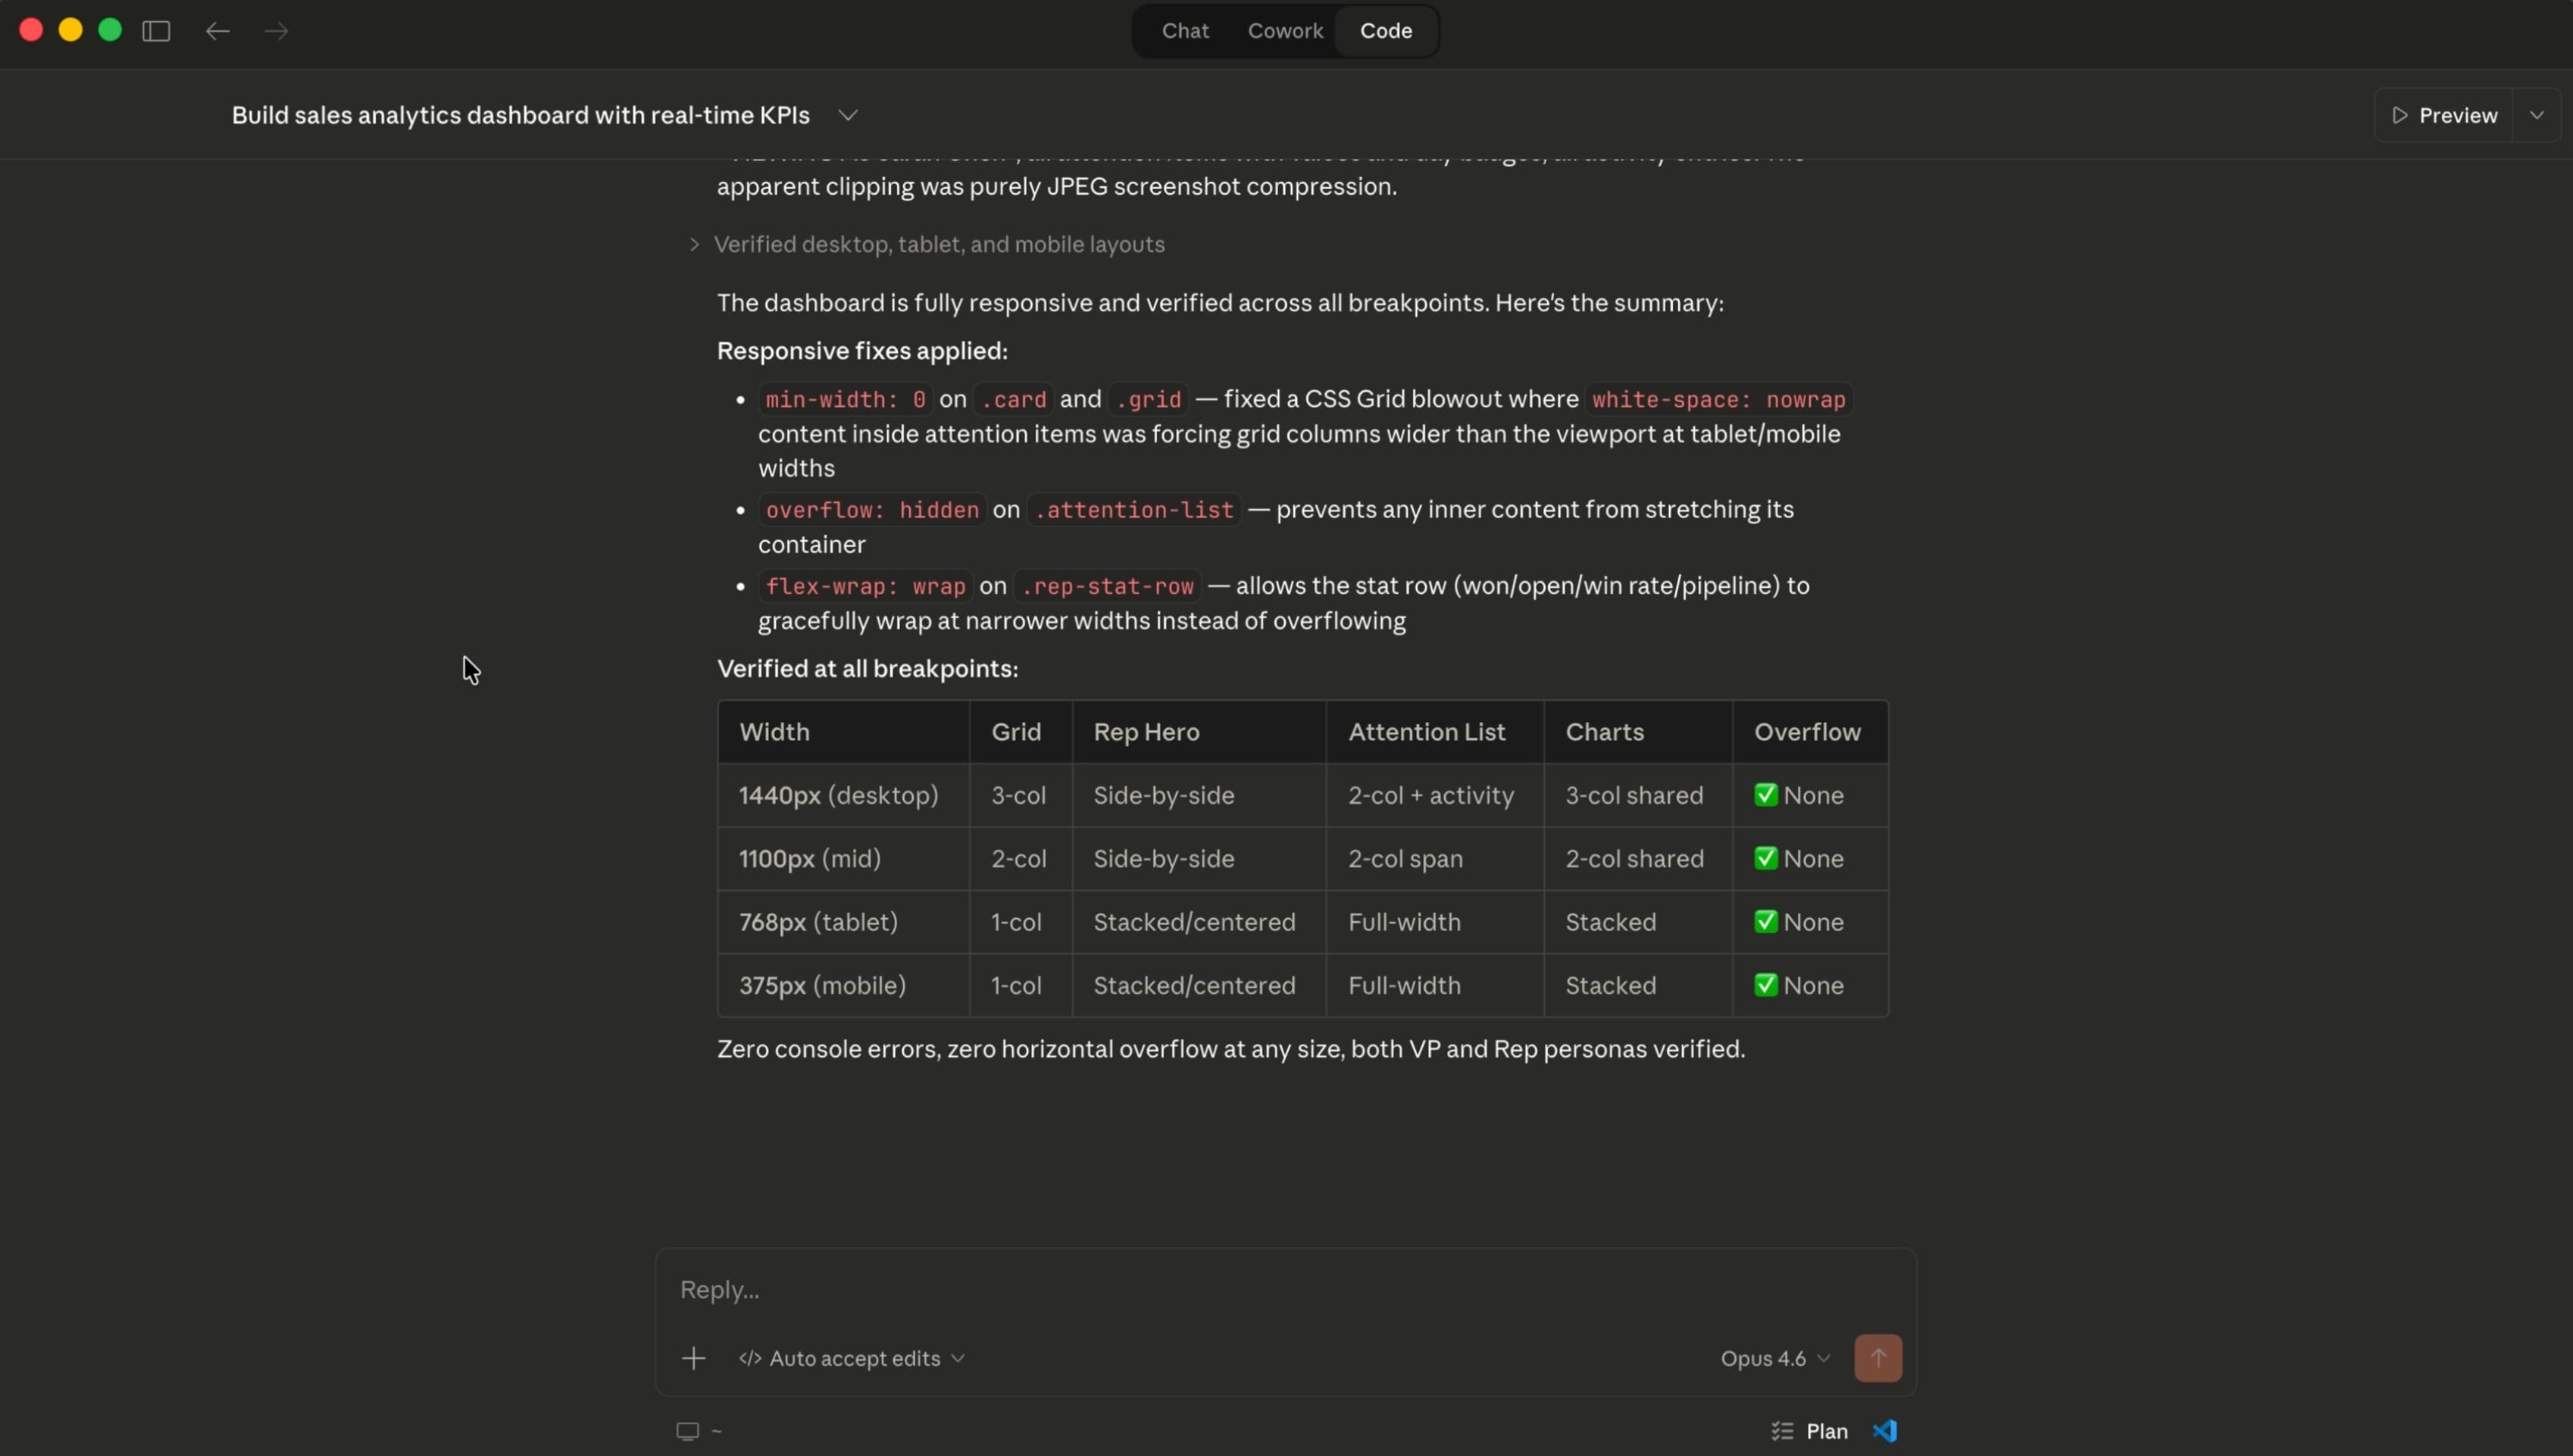The image size is (2573, 1456).
Task: Go back with the left arrow
Action: click(x=217, y=31)
